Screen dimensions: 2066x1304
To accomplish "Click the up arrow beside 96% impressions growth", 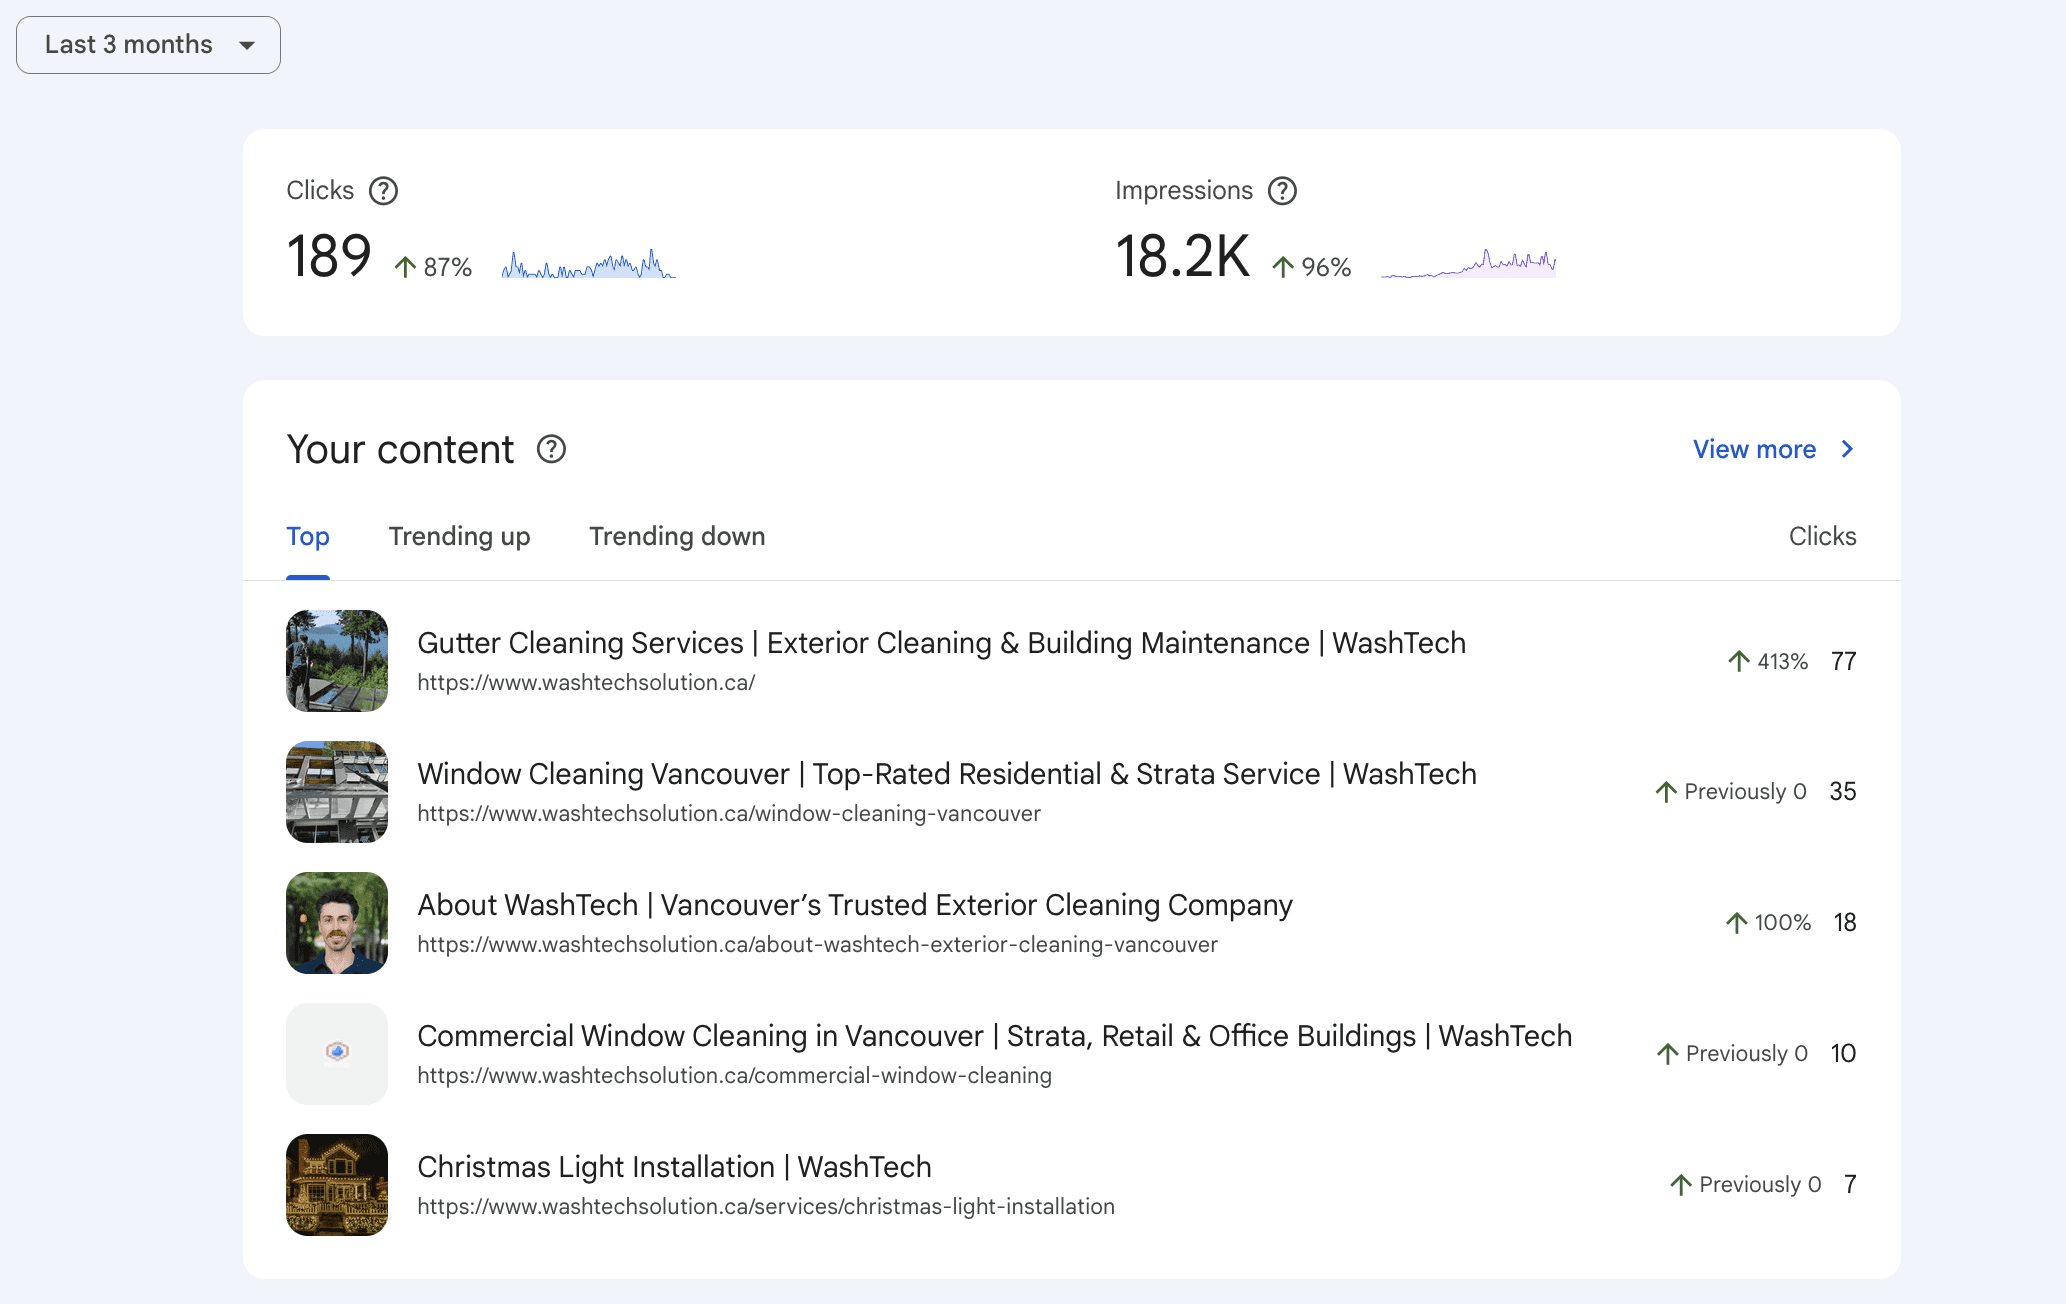I will coord(1282,267).
